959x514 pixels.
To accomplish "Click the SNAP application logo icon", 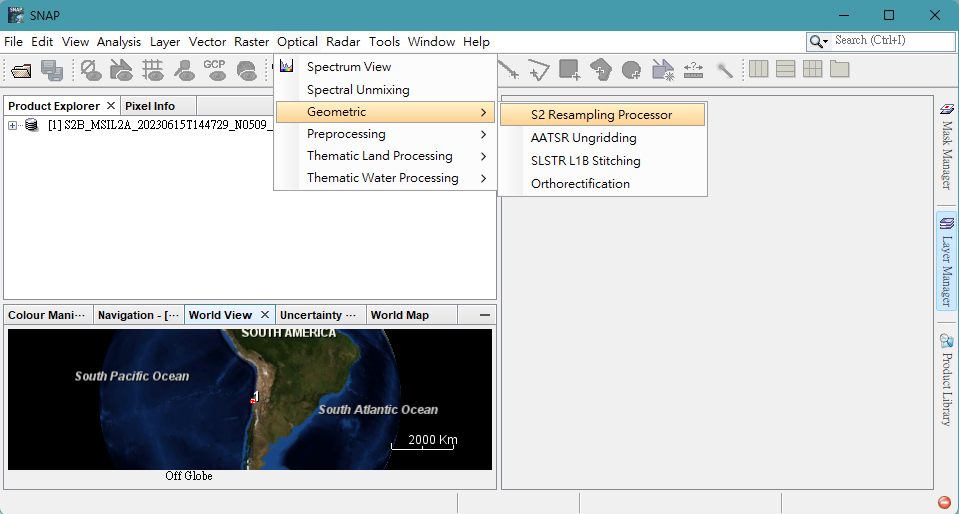I will 16,15.
